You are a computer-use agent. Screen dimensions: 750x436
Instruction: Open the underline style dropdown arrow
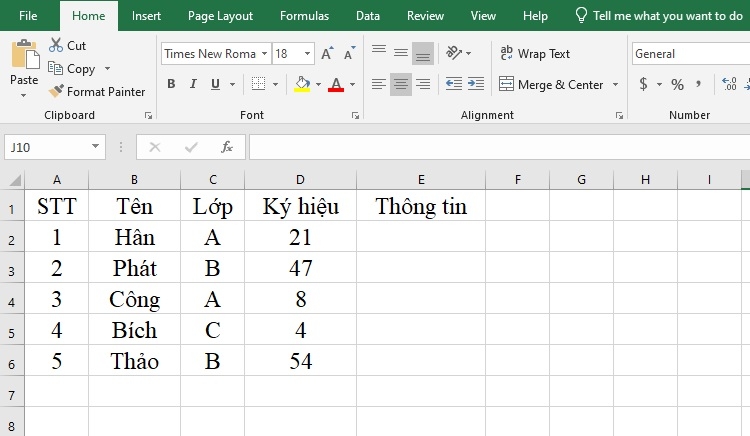(232, 84)
